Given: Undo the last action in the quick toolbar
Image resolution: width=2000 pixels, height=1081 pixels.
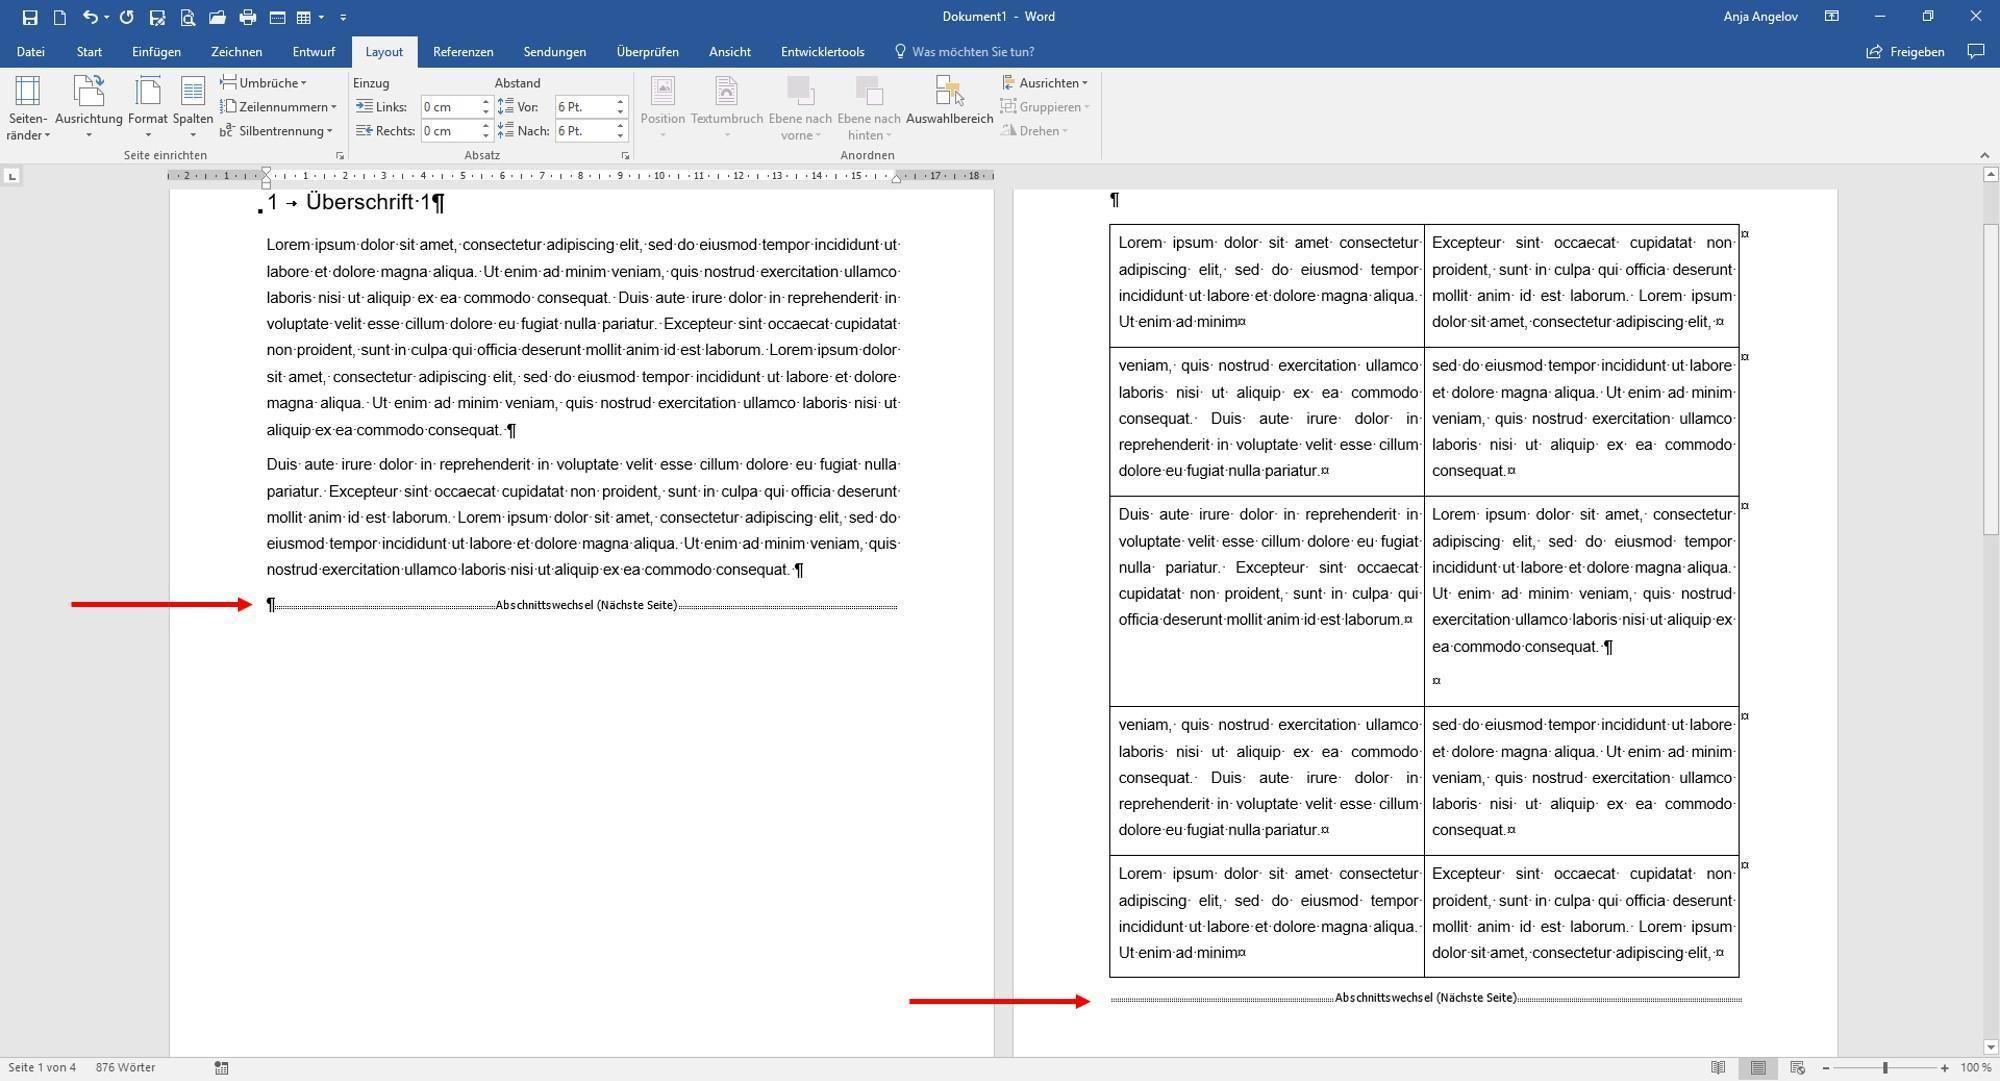Looking at the screenshot, I should (90, 17).
